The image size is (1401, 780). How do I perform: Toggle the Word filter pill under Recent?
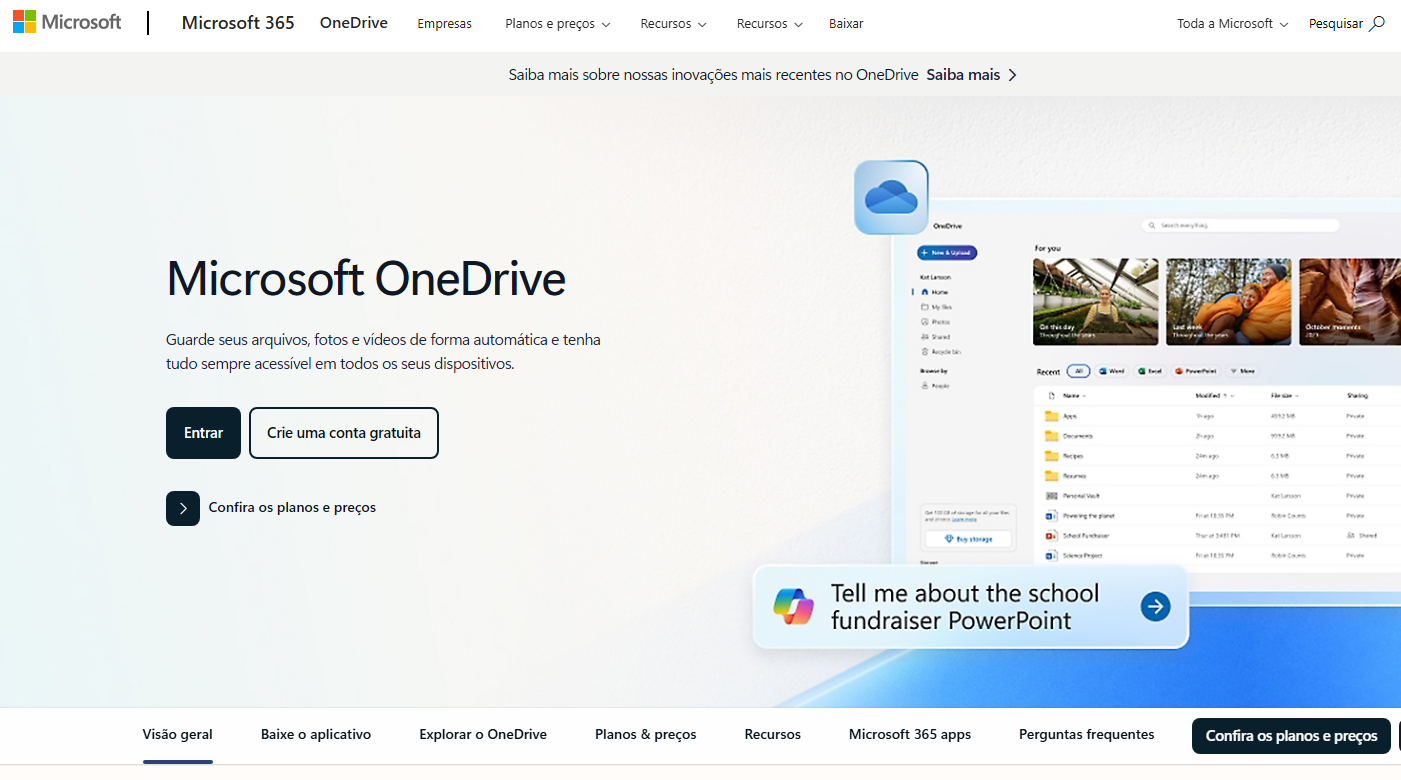(x=1110, y=371)
